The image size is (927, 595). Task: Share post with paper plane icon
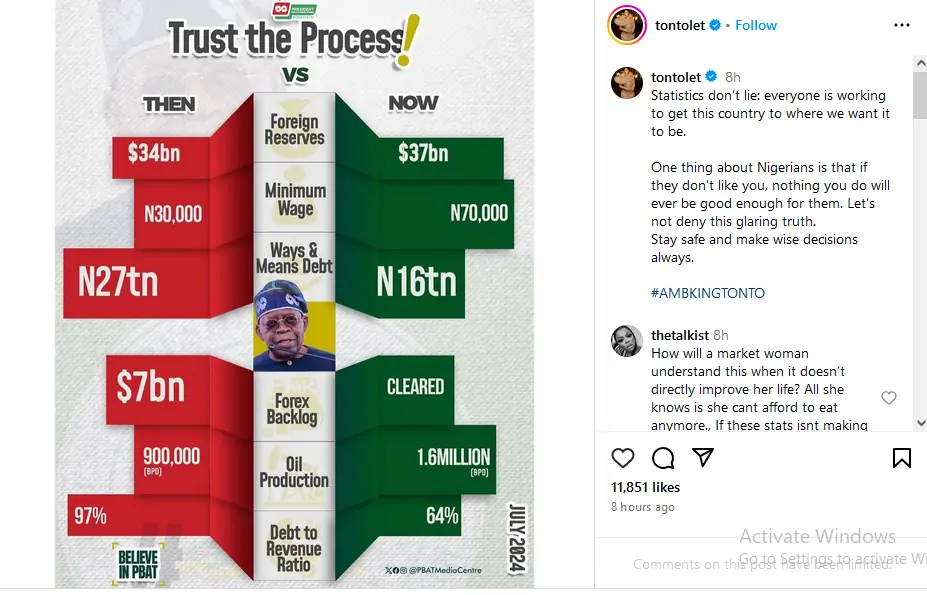point(703,457)
